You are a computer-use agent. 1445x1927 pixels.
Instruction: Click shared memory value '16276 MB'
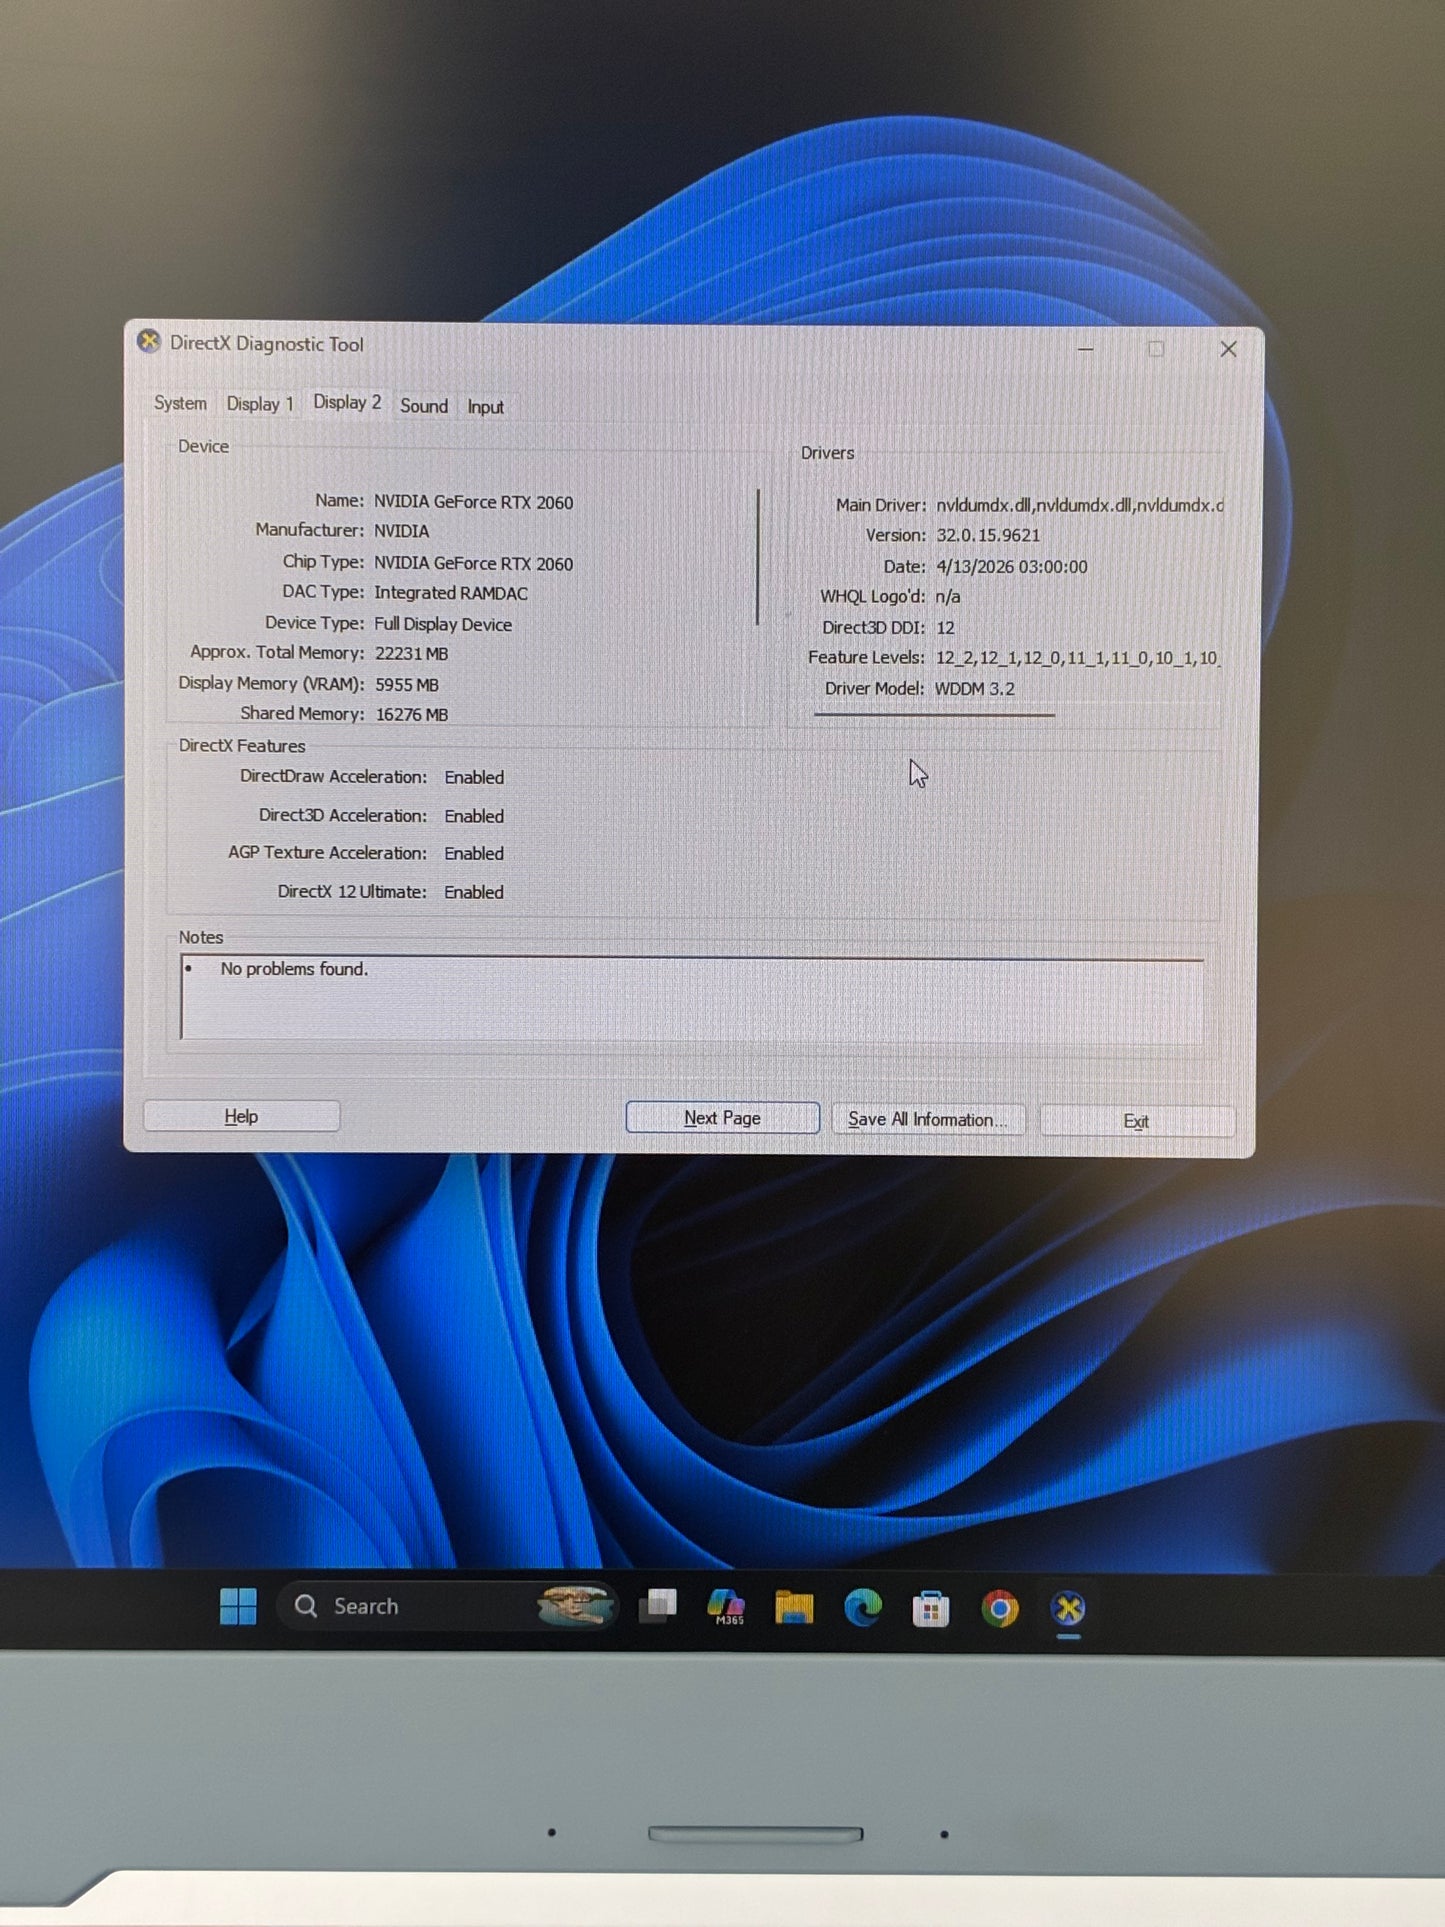[x=411, y=715]
